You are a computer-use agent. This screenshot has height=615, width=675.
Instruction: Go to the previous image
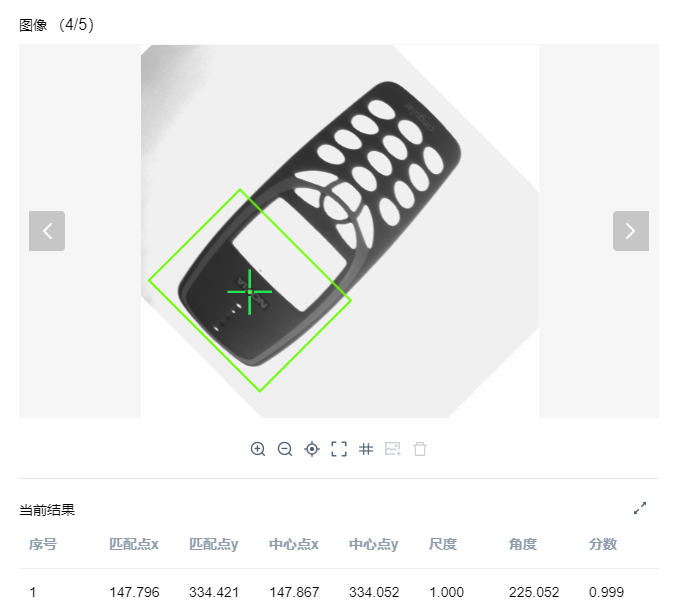[47, 231]
